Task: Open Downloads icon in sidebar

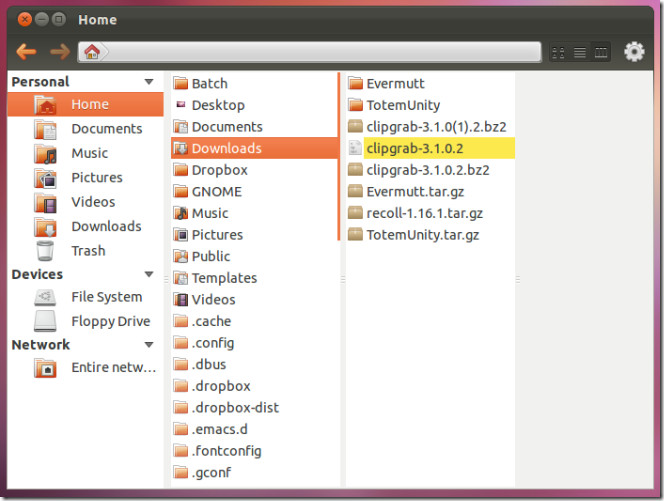Action: pyautogui.click(x=45, y=227)
